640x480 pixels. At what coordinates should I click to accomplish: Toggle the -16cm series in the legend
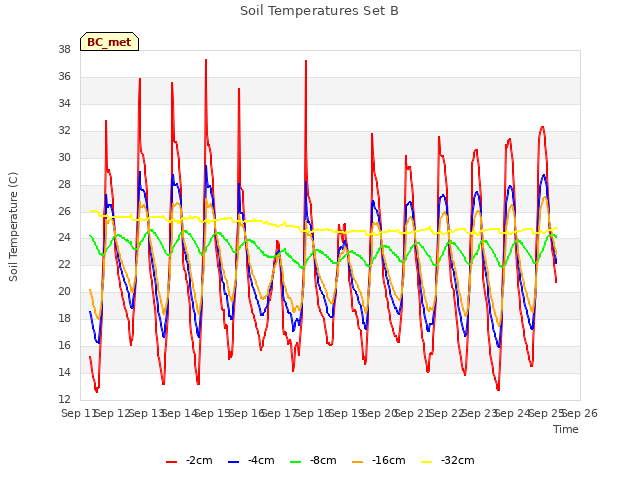click(x=379, y=461)
